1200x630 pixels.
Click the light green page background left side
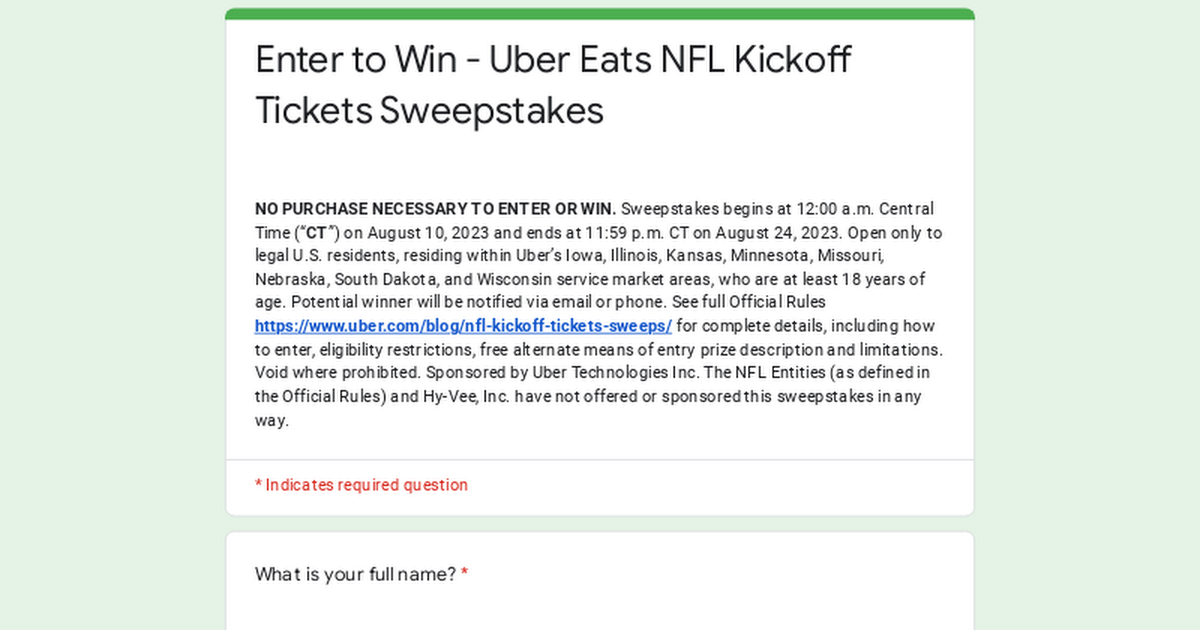[112, 315]
